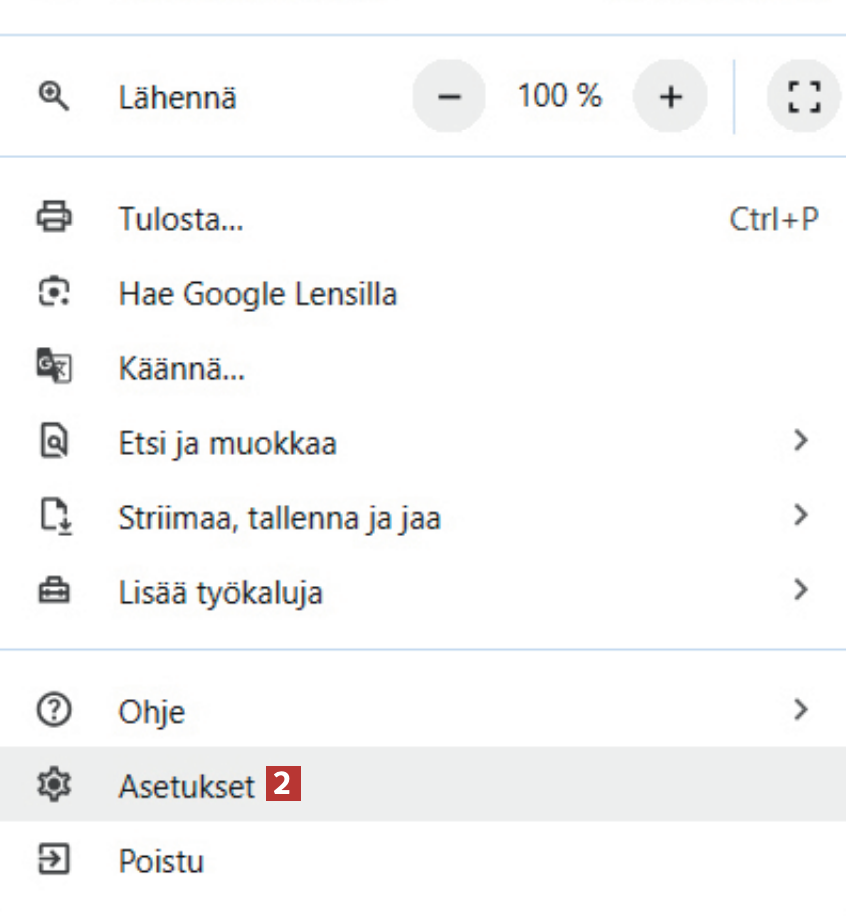Expand Striimaa, tallenna ja jaa submenu arrow
The height and width of the screenshot is (916, 846).
[799, 516]
